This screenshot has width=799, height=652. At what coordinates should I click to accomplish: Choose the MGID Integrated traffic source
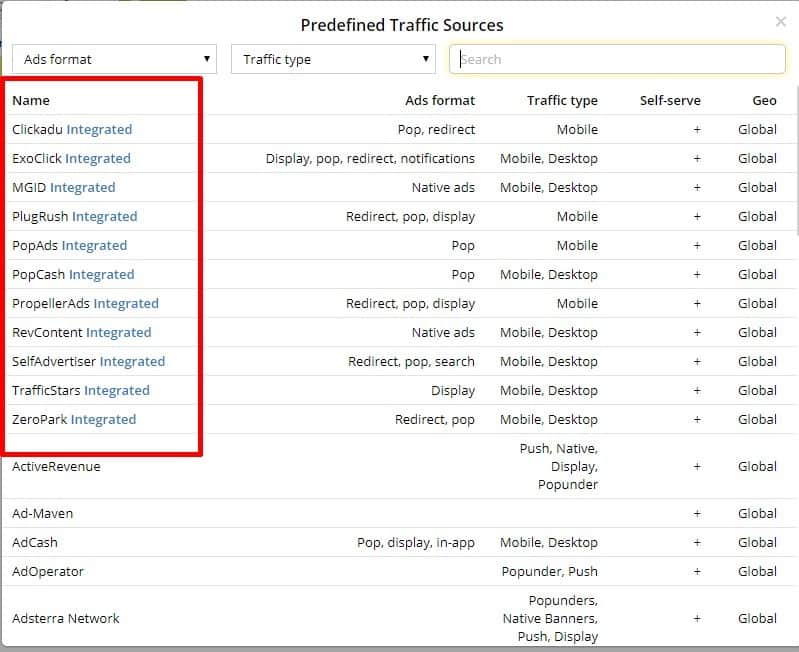[x=64, y=187]
